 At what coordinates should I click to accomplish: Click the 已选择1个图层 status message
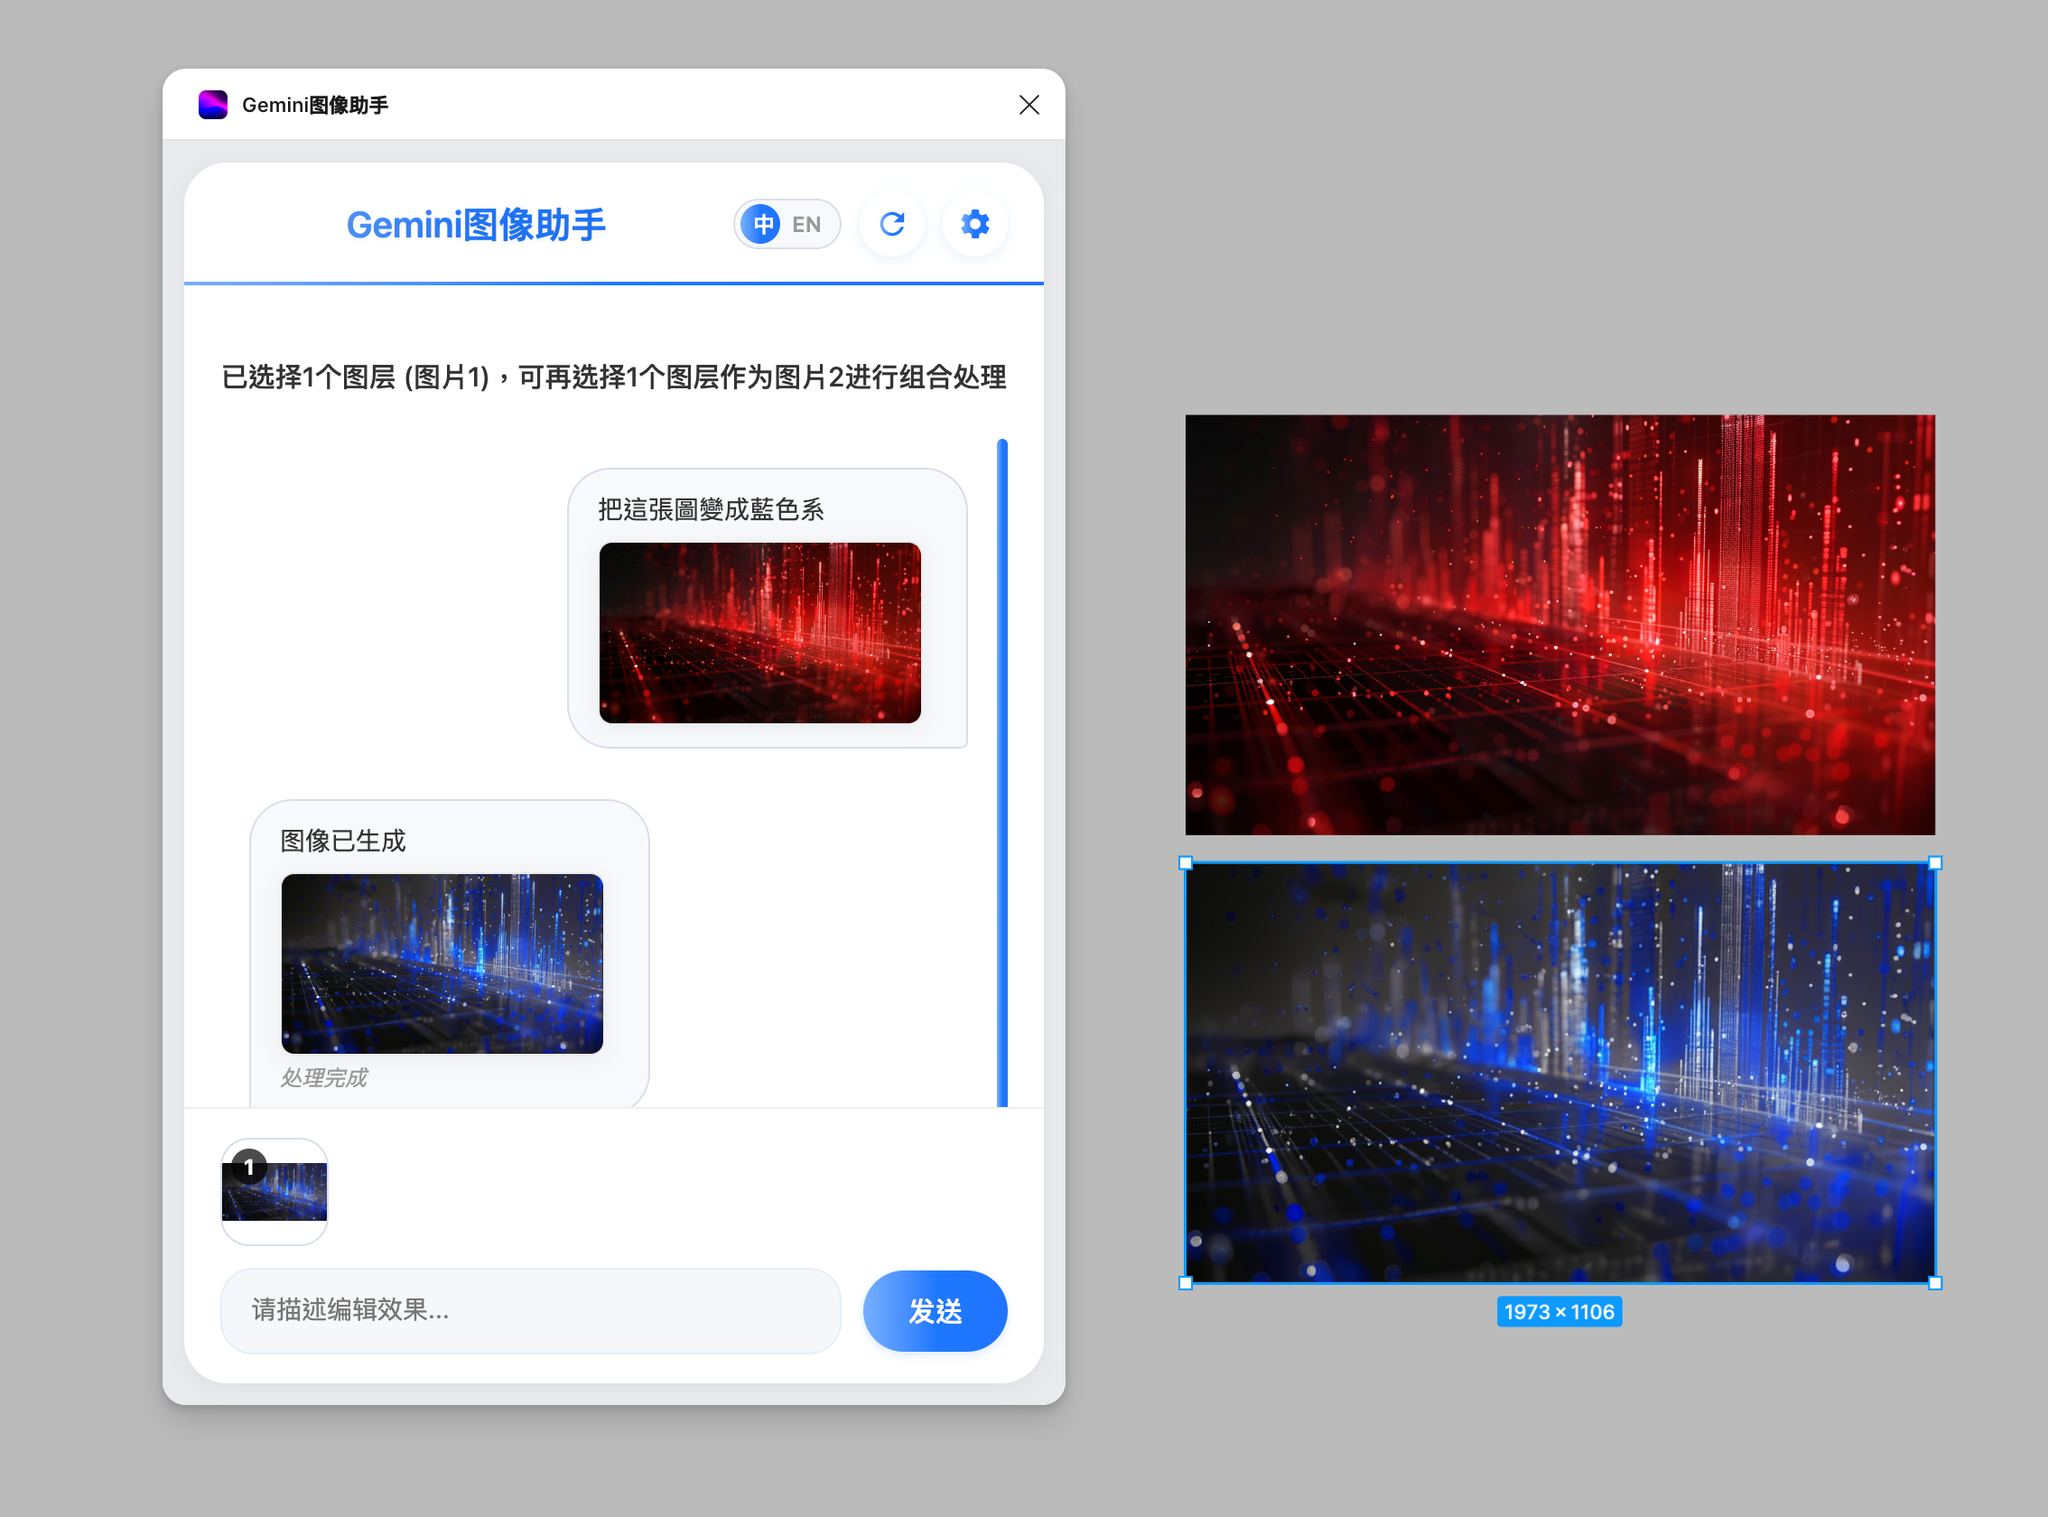point(613,377)
